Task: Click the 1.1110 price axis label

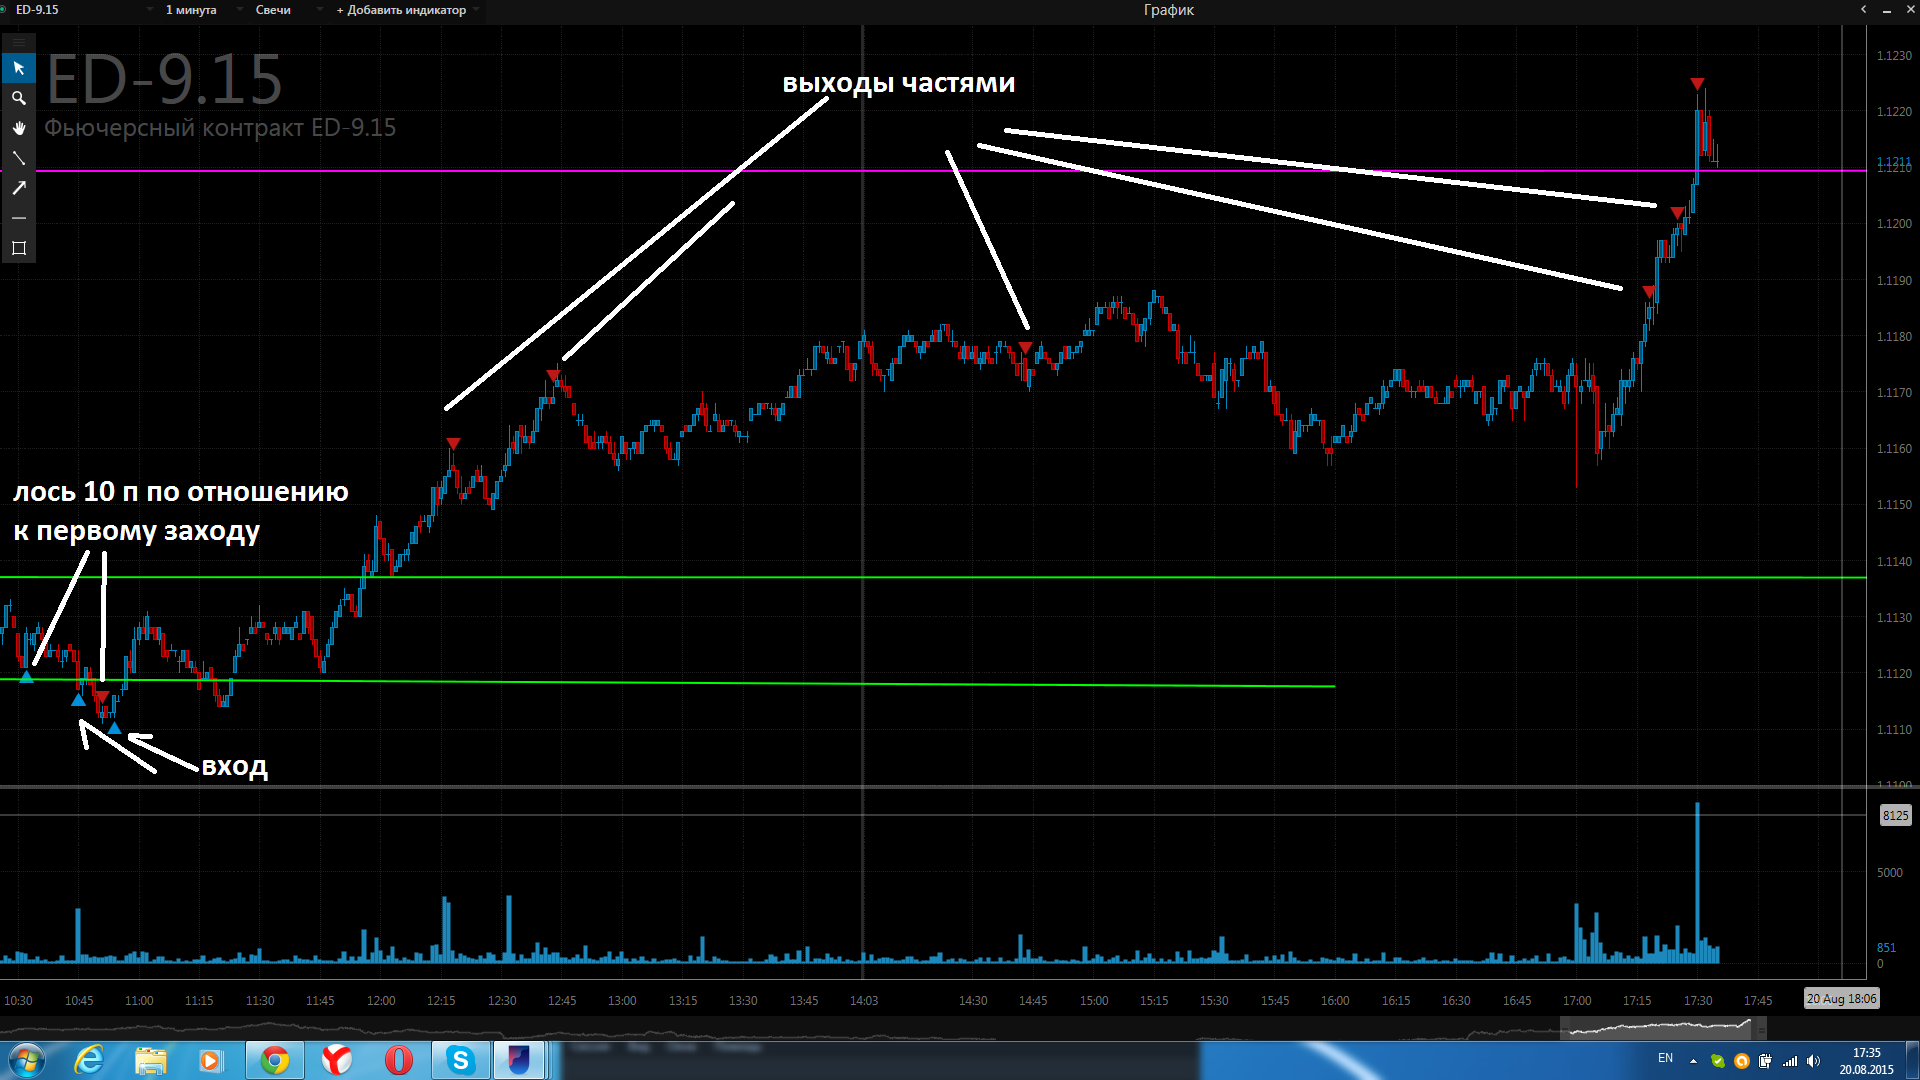Action: 1893,730
